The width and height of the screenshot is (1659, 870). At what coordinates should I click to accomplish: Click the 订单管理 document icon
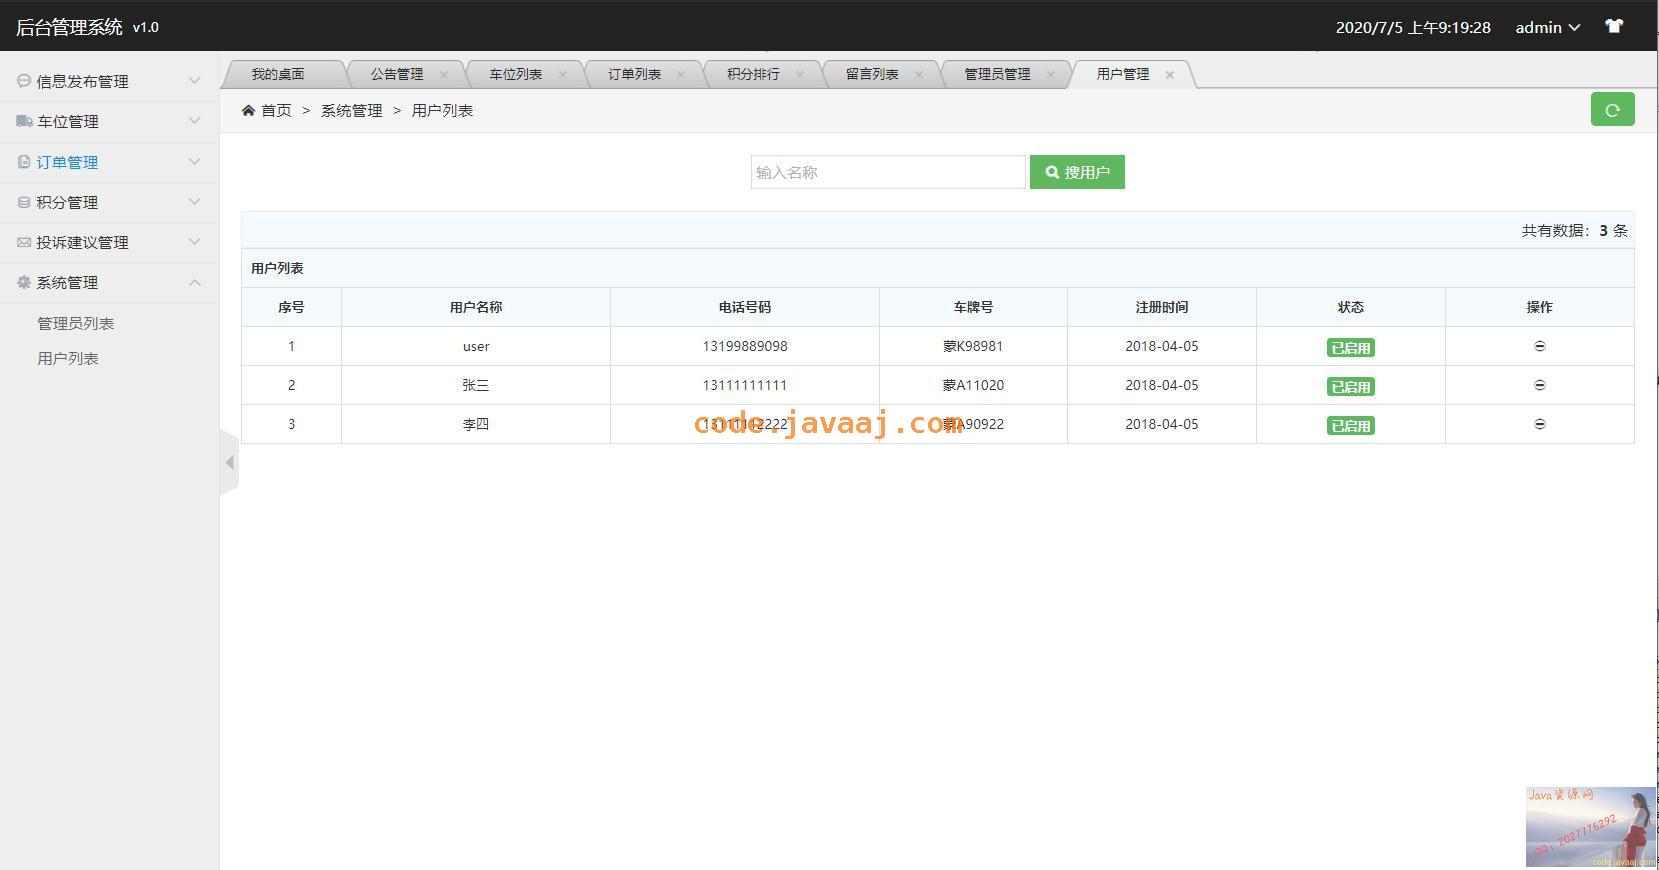(x=24, y=161)
